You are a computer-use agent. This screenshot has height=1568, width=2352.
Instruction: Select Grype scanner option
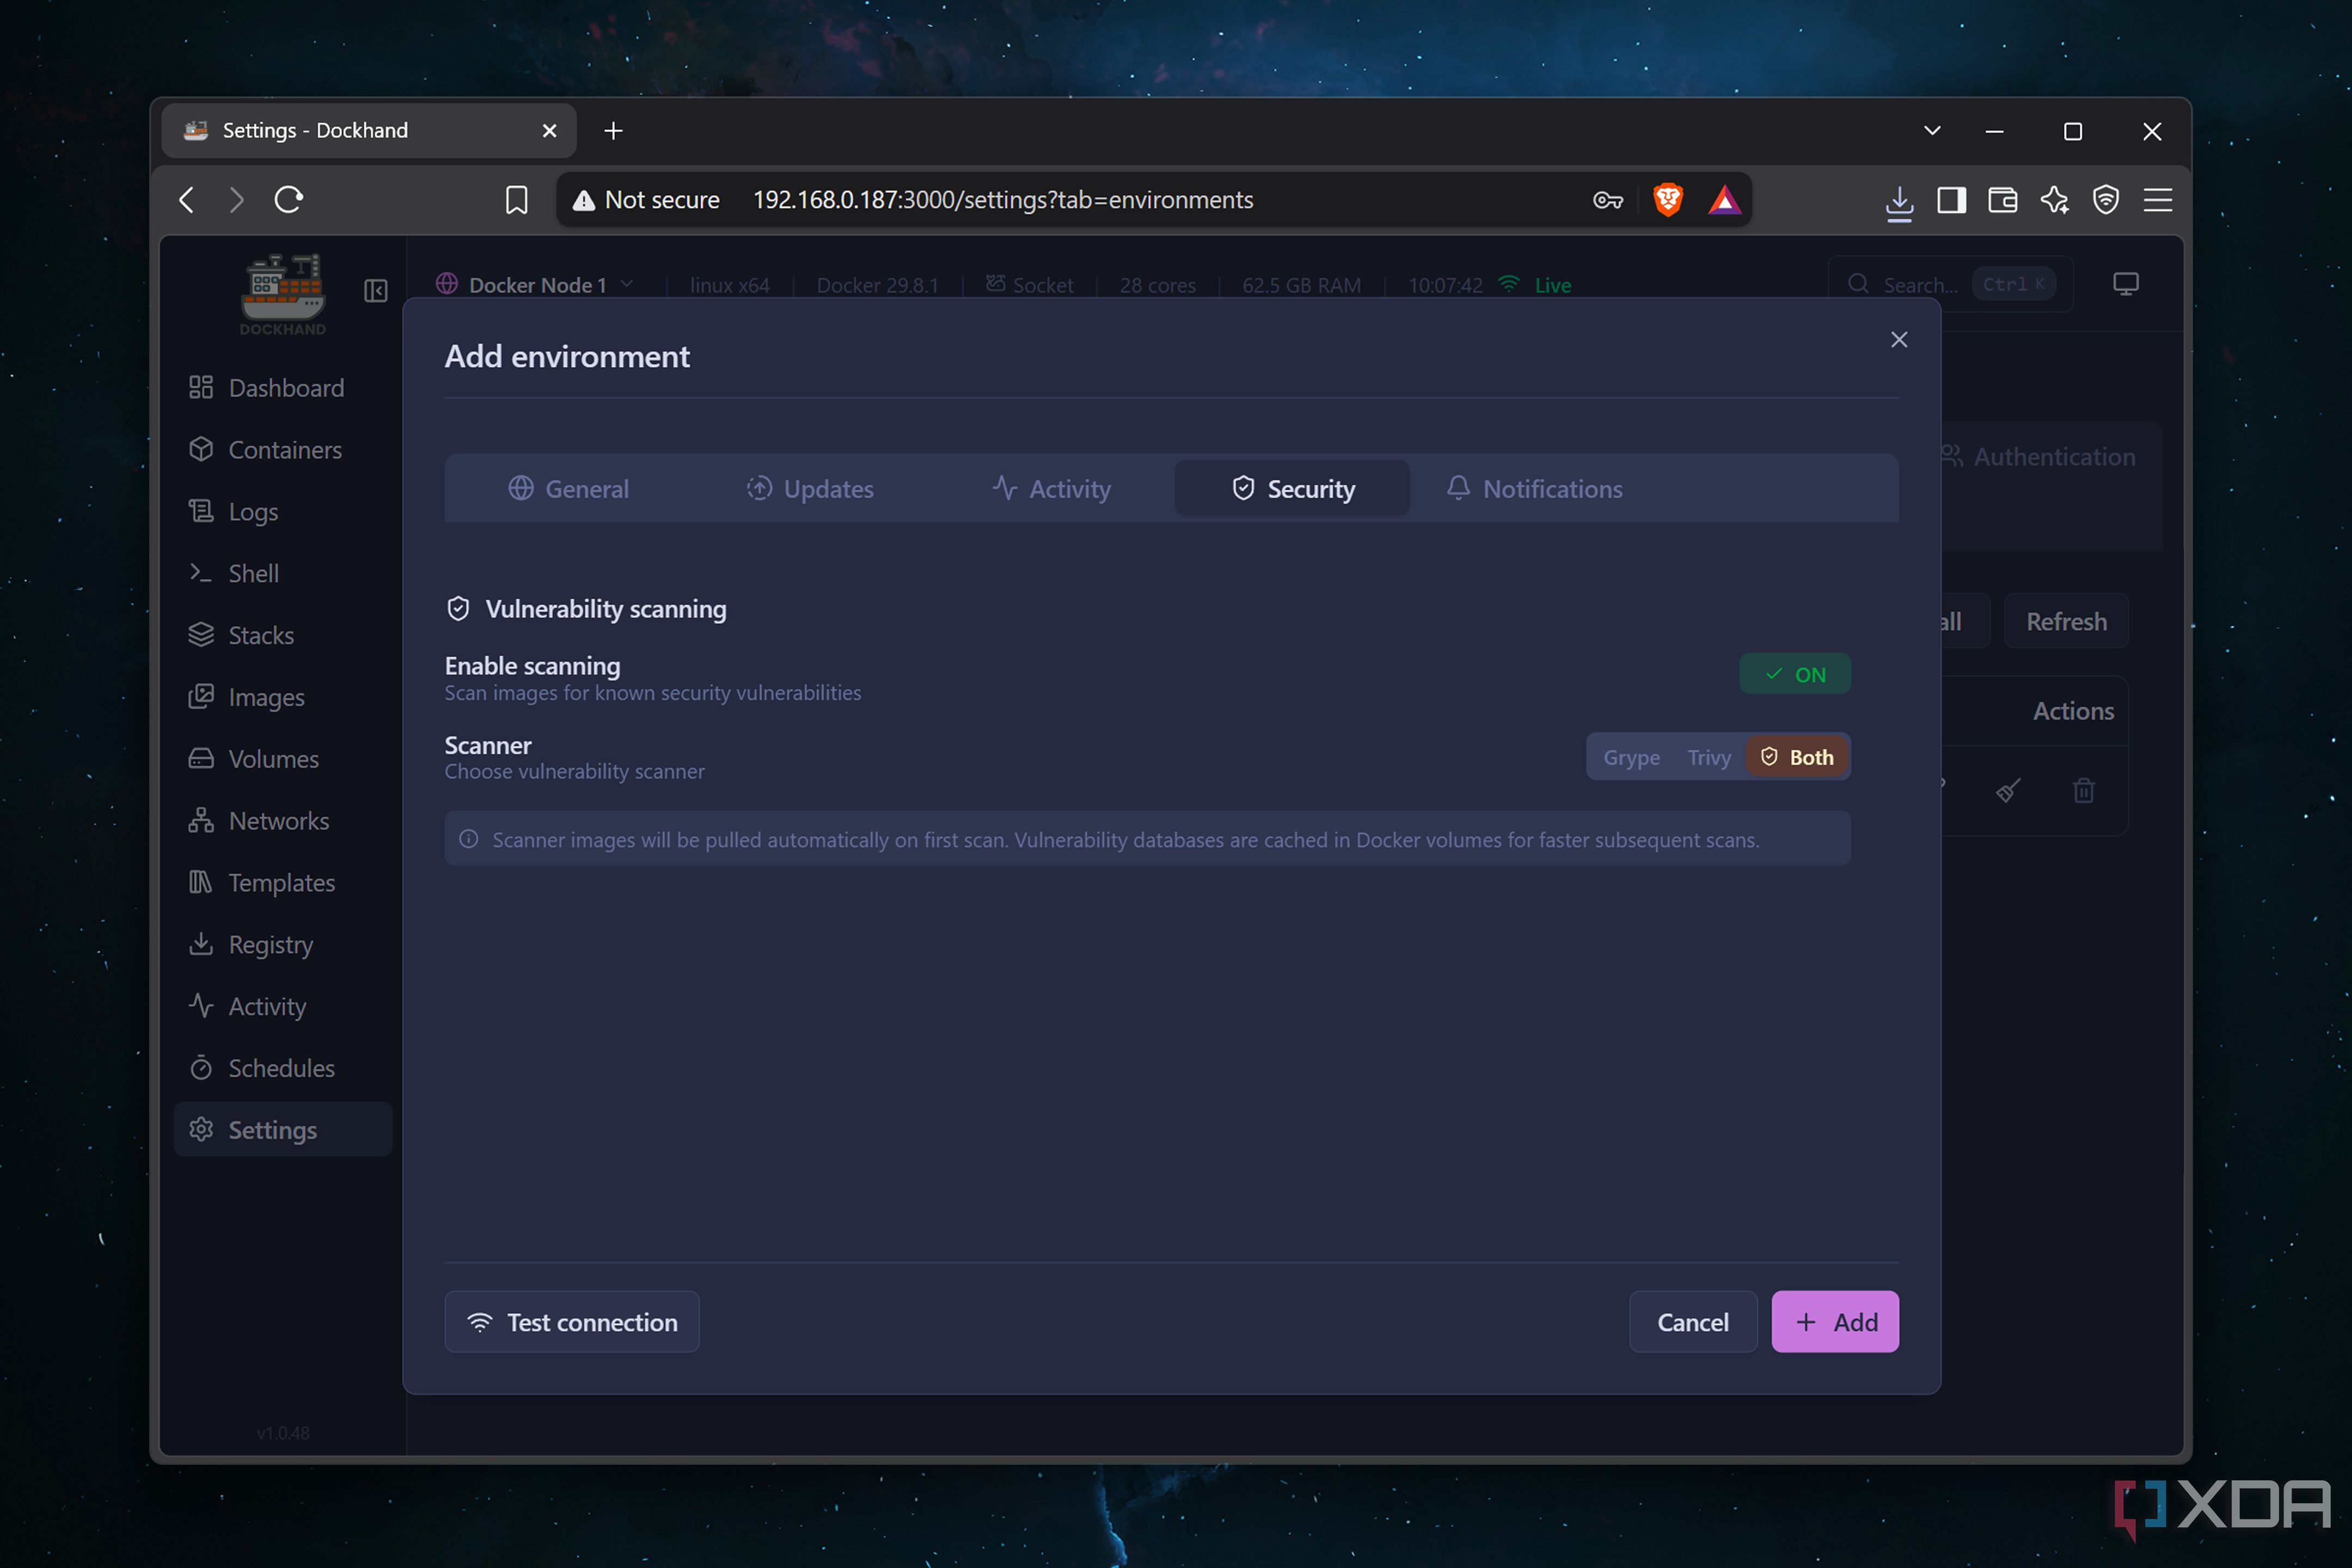(1631, 757)
